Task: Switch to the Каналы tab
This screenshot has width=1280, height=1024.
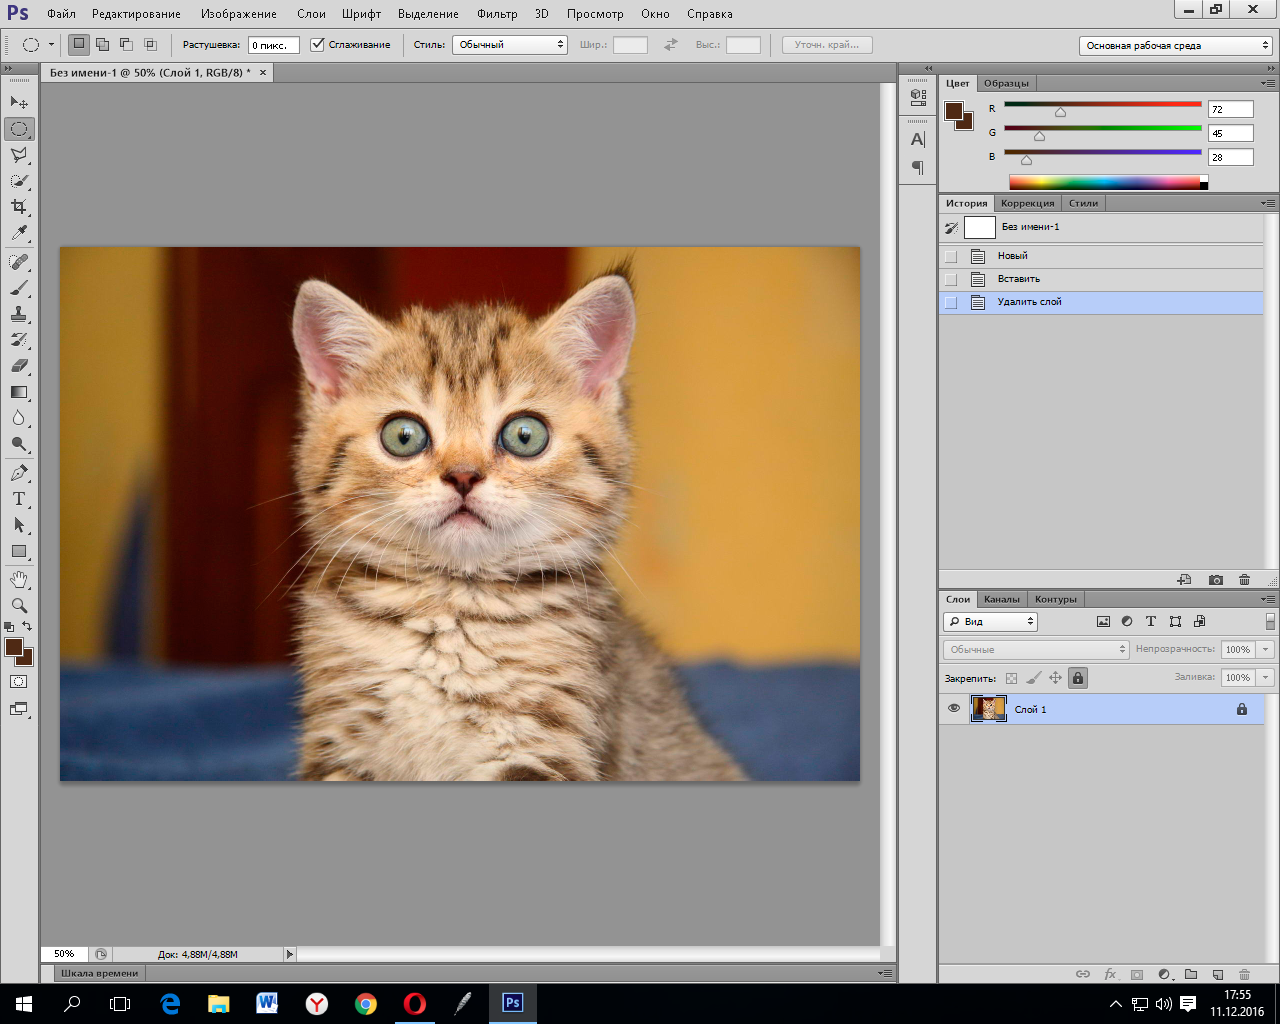Action: (x=1001, y=599)
